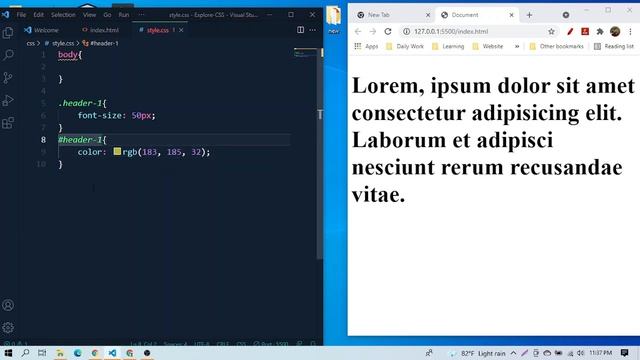The height and width of the screenshot is (360, 640).
Task: Open the View menu in VS Code
Action: (89, 15)
